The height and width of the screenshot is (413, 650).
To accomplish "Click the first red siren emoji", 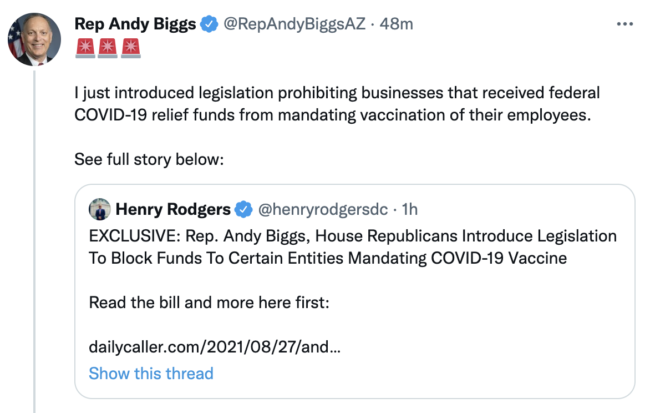I will click(x=86, y=47).
